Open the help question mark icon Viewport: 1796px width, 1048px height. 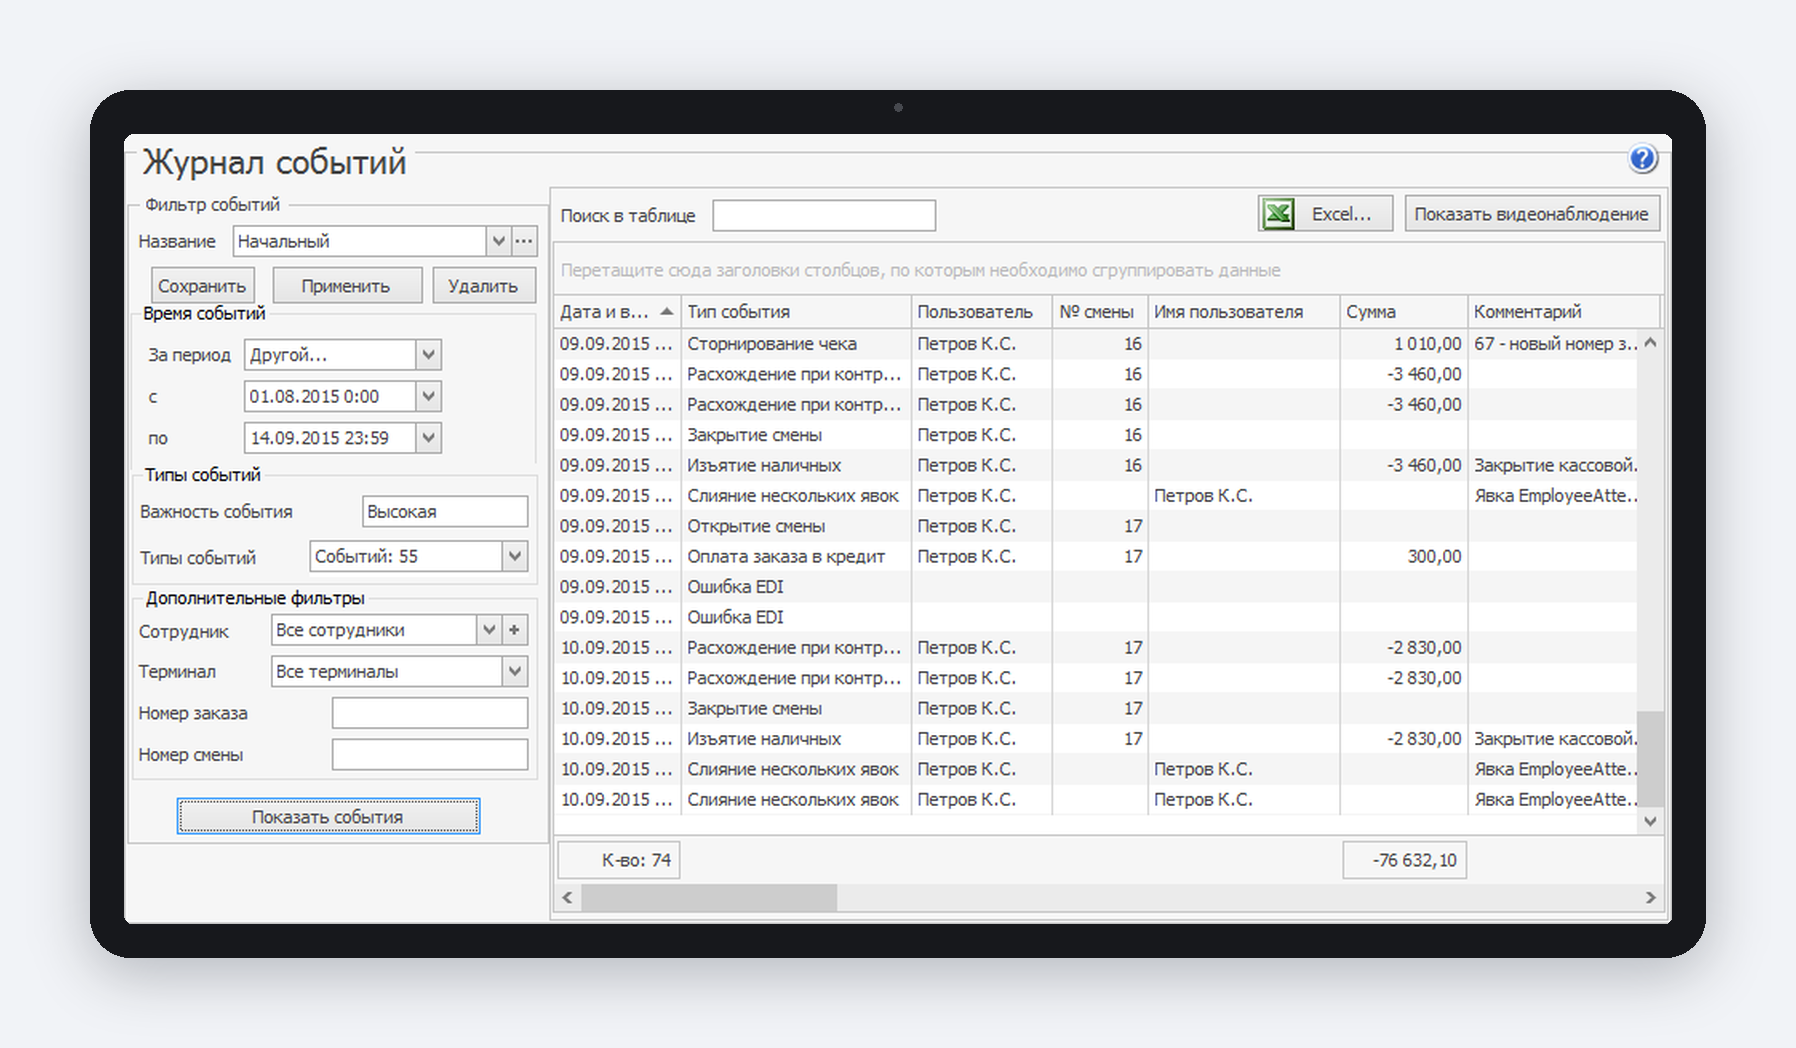(1642, 159)
